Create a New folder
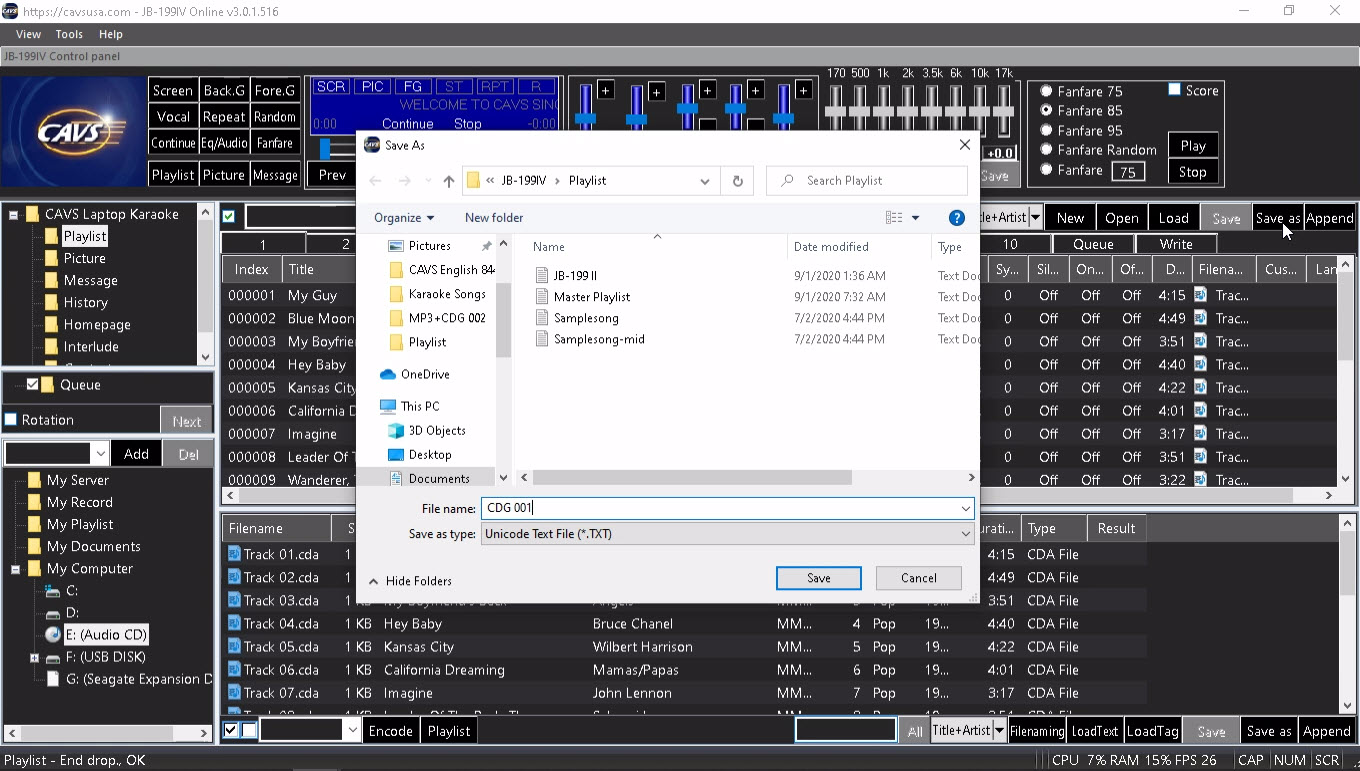The width and height of the screenshot is (1360, 771). click(x=494, y=217)
